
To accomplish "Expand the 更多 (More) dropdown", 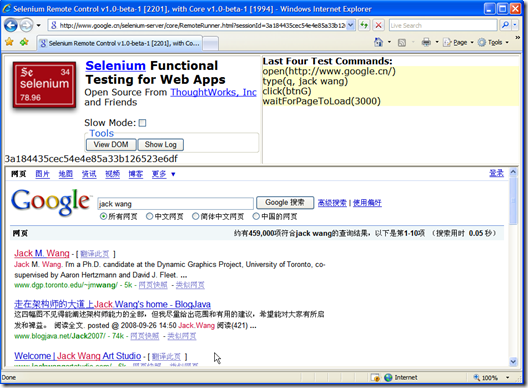I will (x=163, y=174).
